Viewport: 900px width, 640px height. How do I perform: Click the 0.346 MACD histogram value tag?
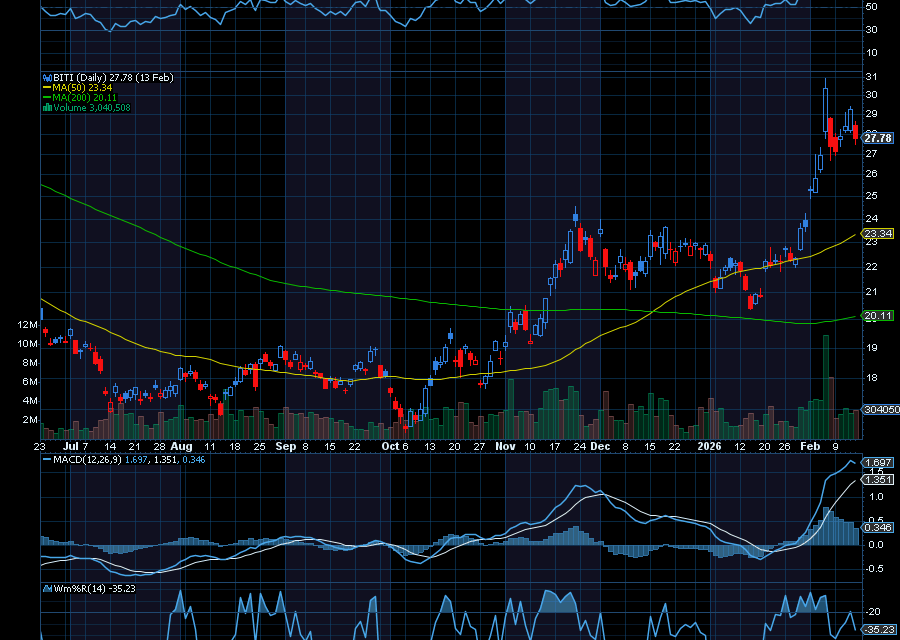878,526
